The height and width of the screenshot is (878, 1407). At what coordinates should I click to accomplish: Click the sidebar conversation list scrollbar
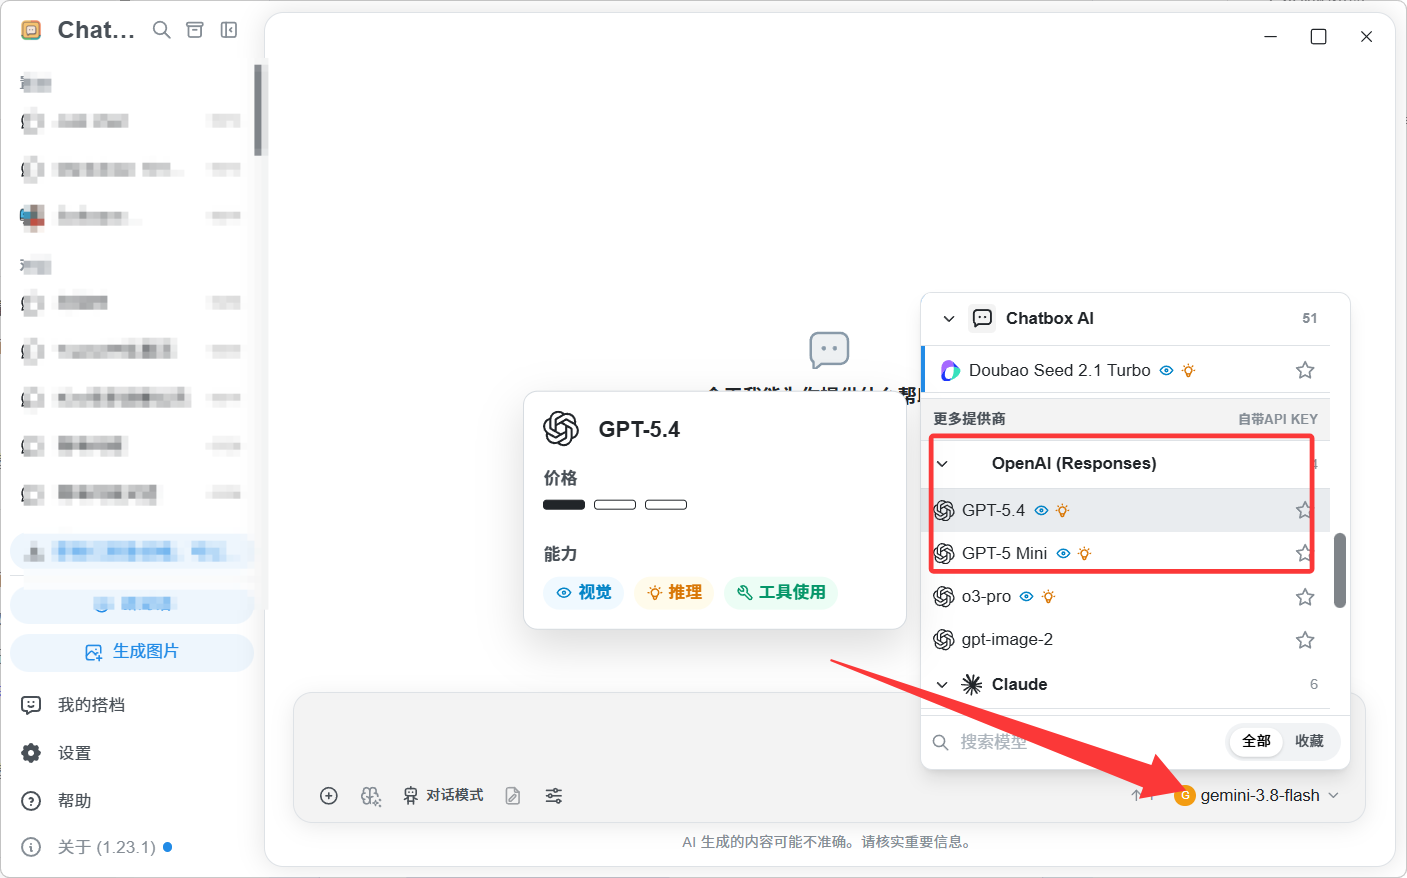point(258,110)
